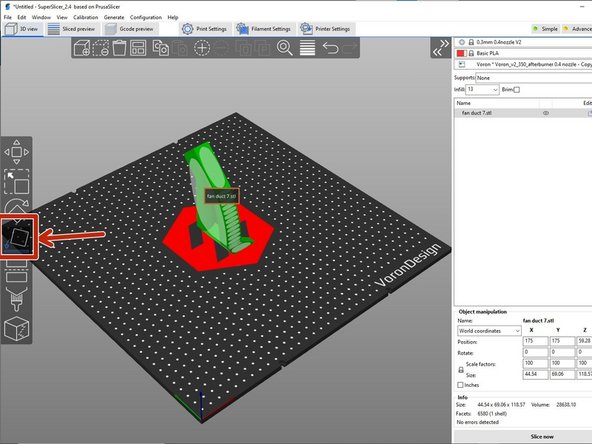Switch to Advanced mode
The image size is (592, 444).
click(x=577, y=29)
